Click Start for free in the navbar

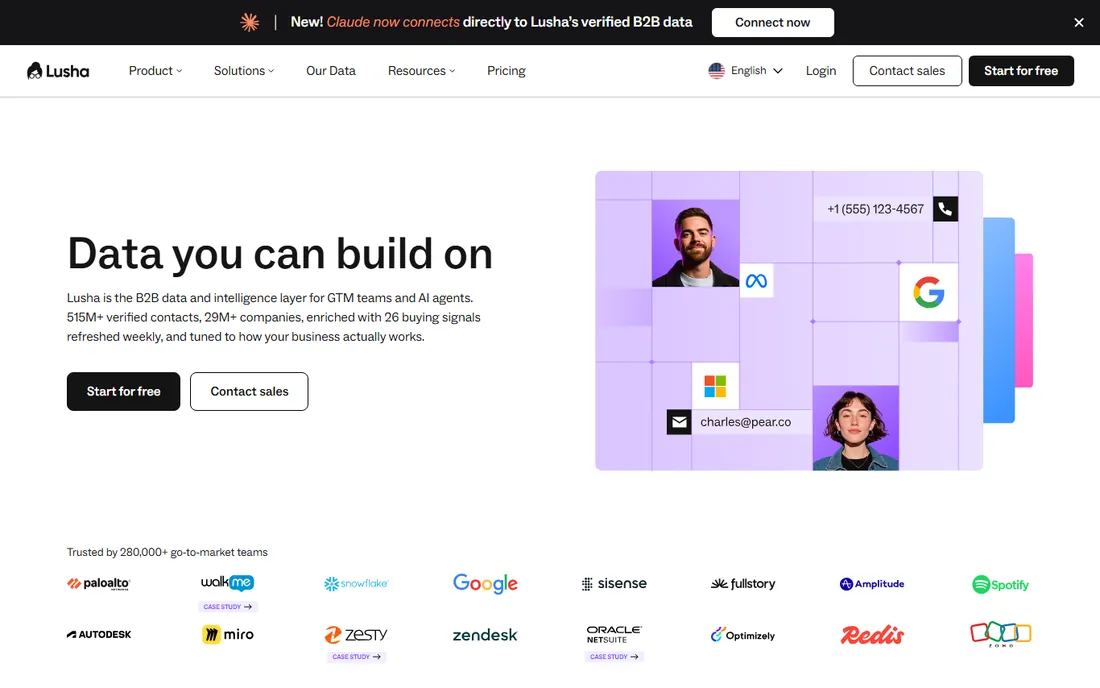click(x=1021, y=71)
